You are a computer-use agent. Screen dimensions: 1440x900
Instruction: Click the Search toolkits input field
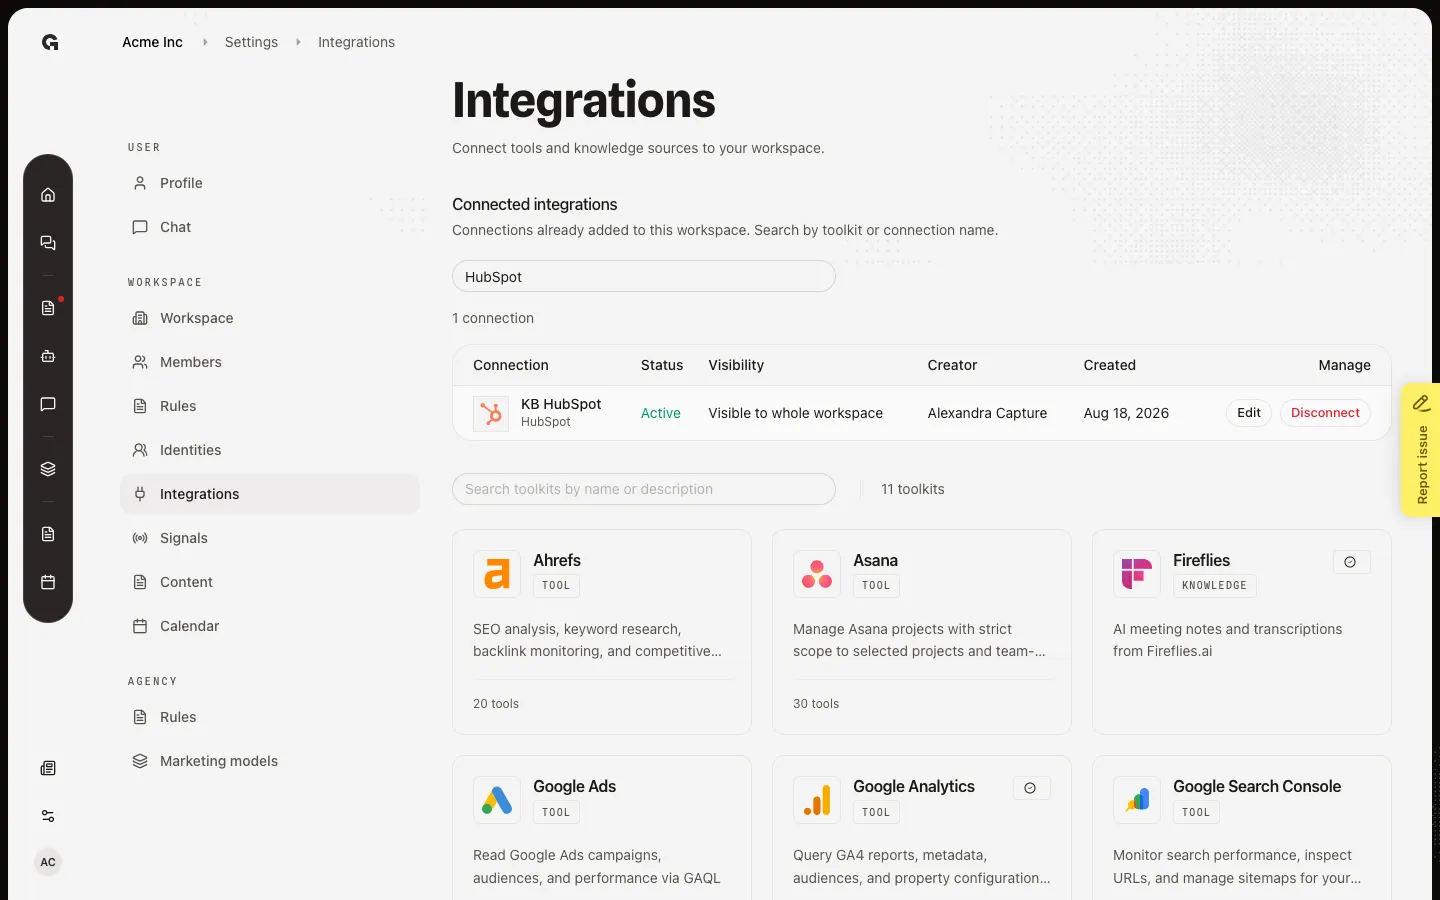[644, 489]
